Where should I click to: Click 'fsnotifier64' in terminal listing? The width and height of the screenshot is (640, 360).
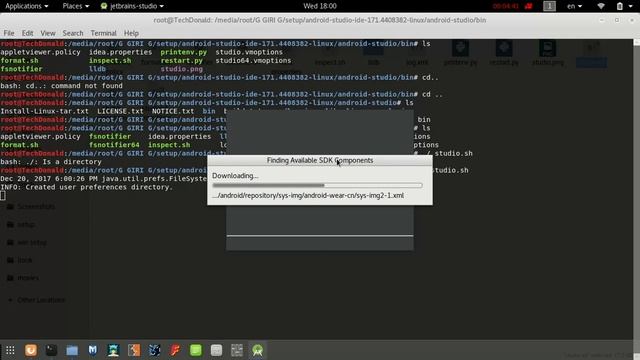coord(114,145)
